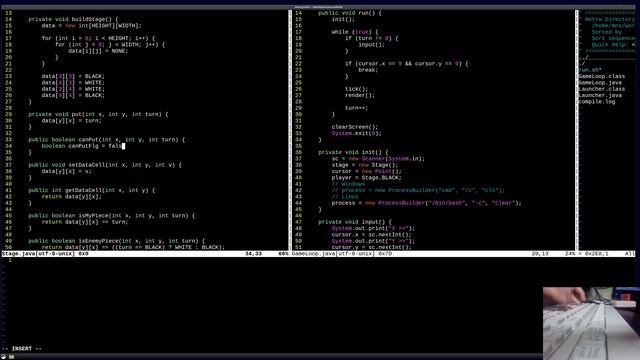The image size is (640, 360).
Task: Go to parent directory ../ in Netrw
Action: click(x=584, y=57)
